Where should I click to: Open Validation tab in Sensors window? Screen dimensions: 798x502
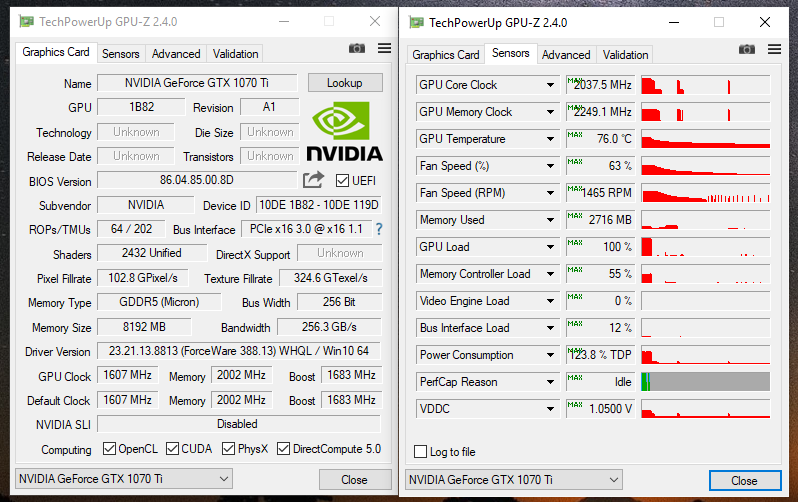626,55
